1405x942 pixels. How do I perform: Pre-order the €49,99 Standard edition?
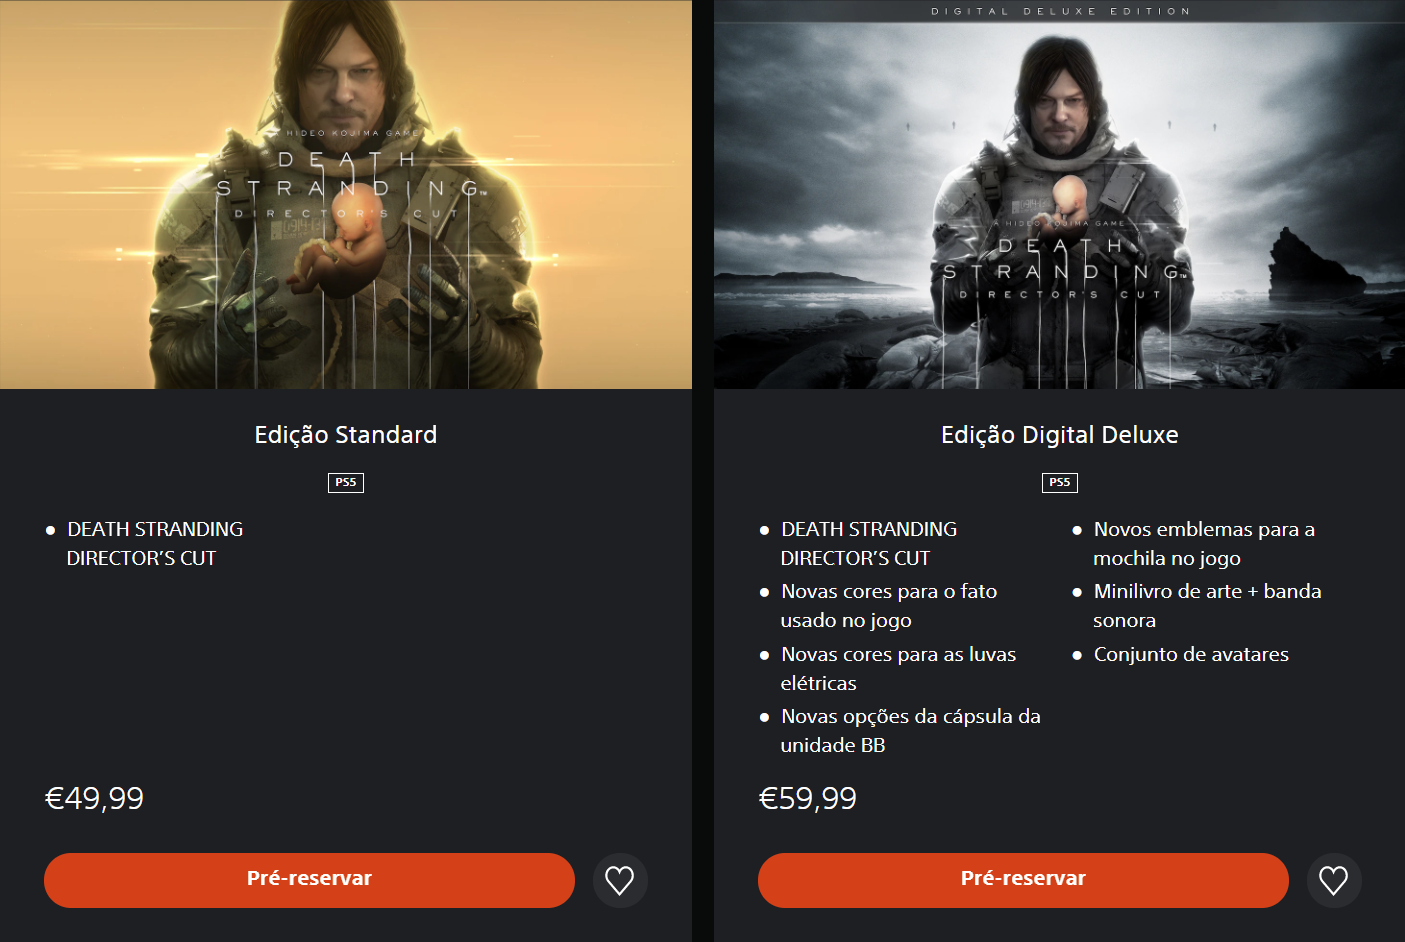pyautogui.click(x=309, y=880)
